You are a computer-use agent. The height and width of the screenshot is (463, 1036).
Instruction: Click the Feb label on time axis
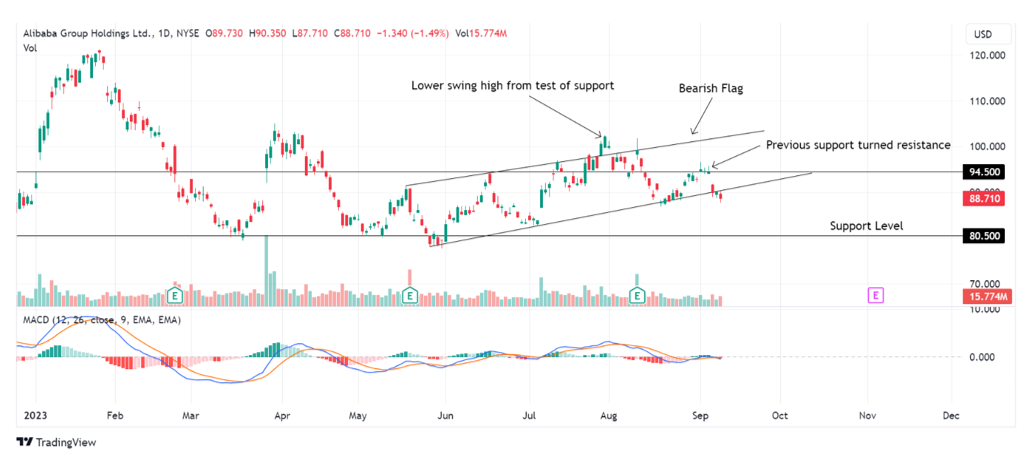[x=115, y=416]
